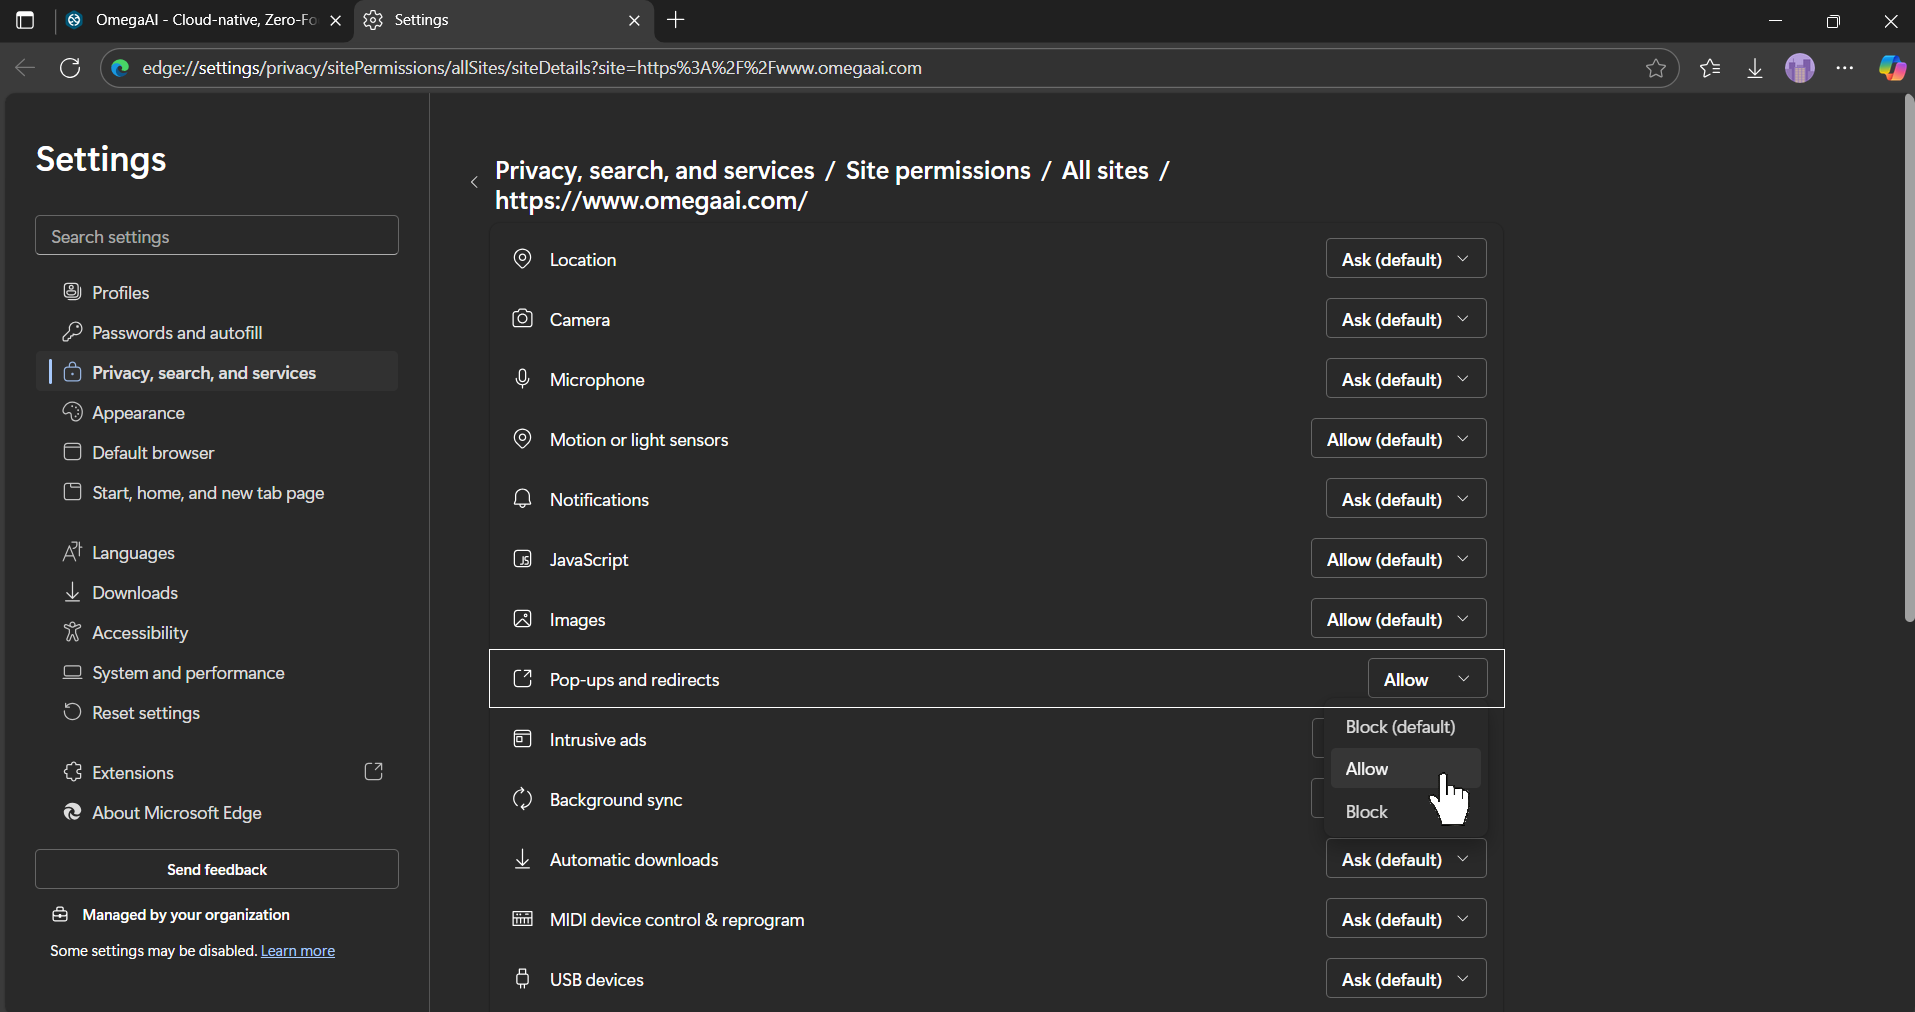Viewport: 1915px width, 1012px height.
Task: Open the Location 'Ask (default)' dropdown
Action: 1405,258
